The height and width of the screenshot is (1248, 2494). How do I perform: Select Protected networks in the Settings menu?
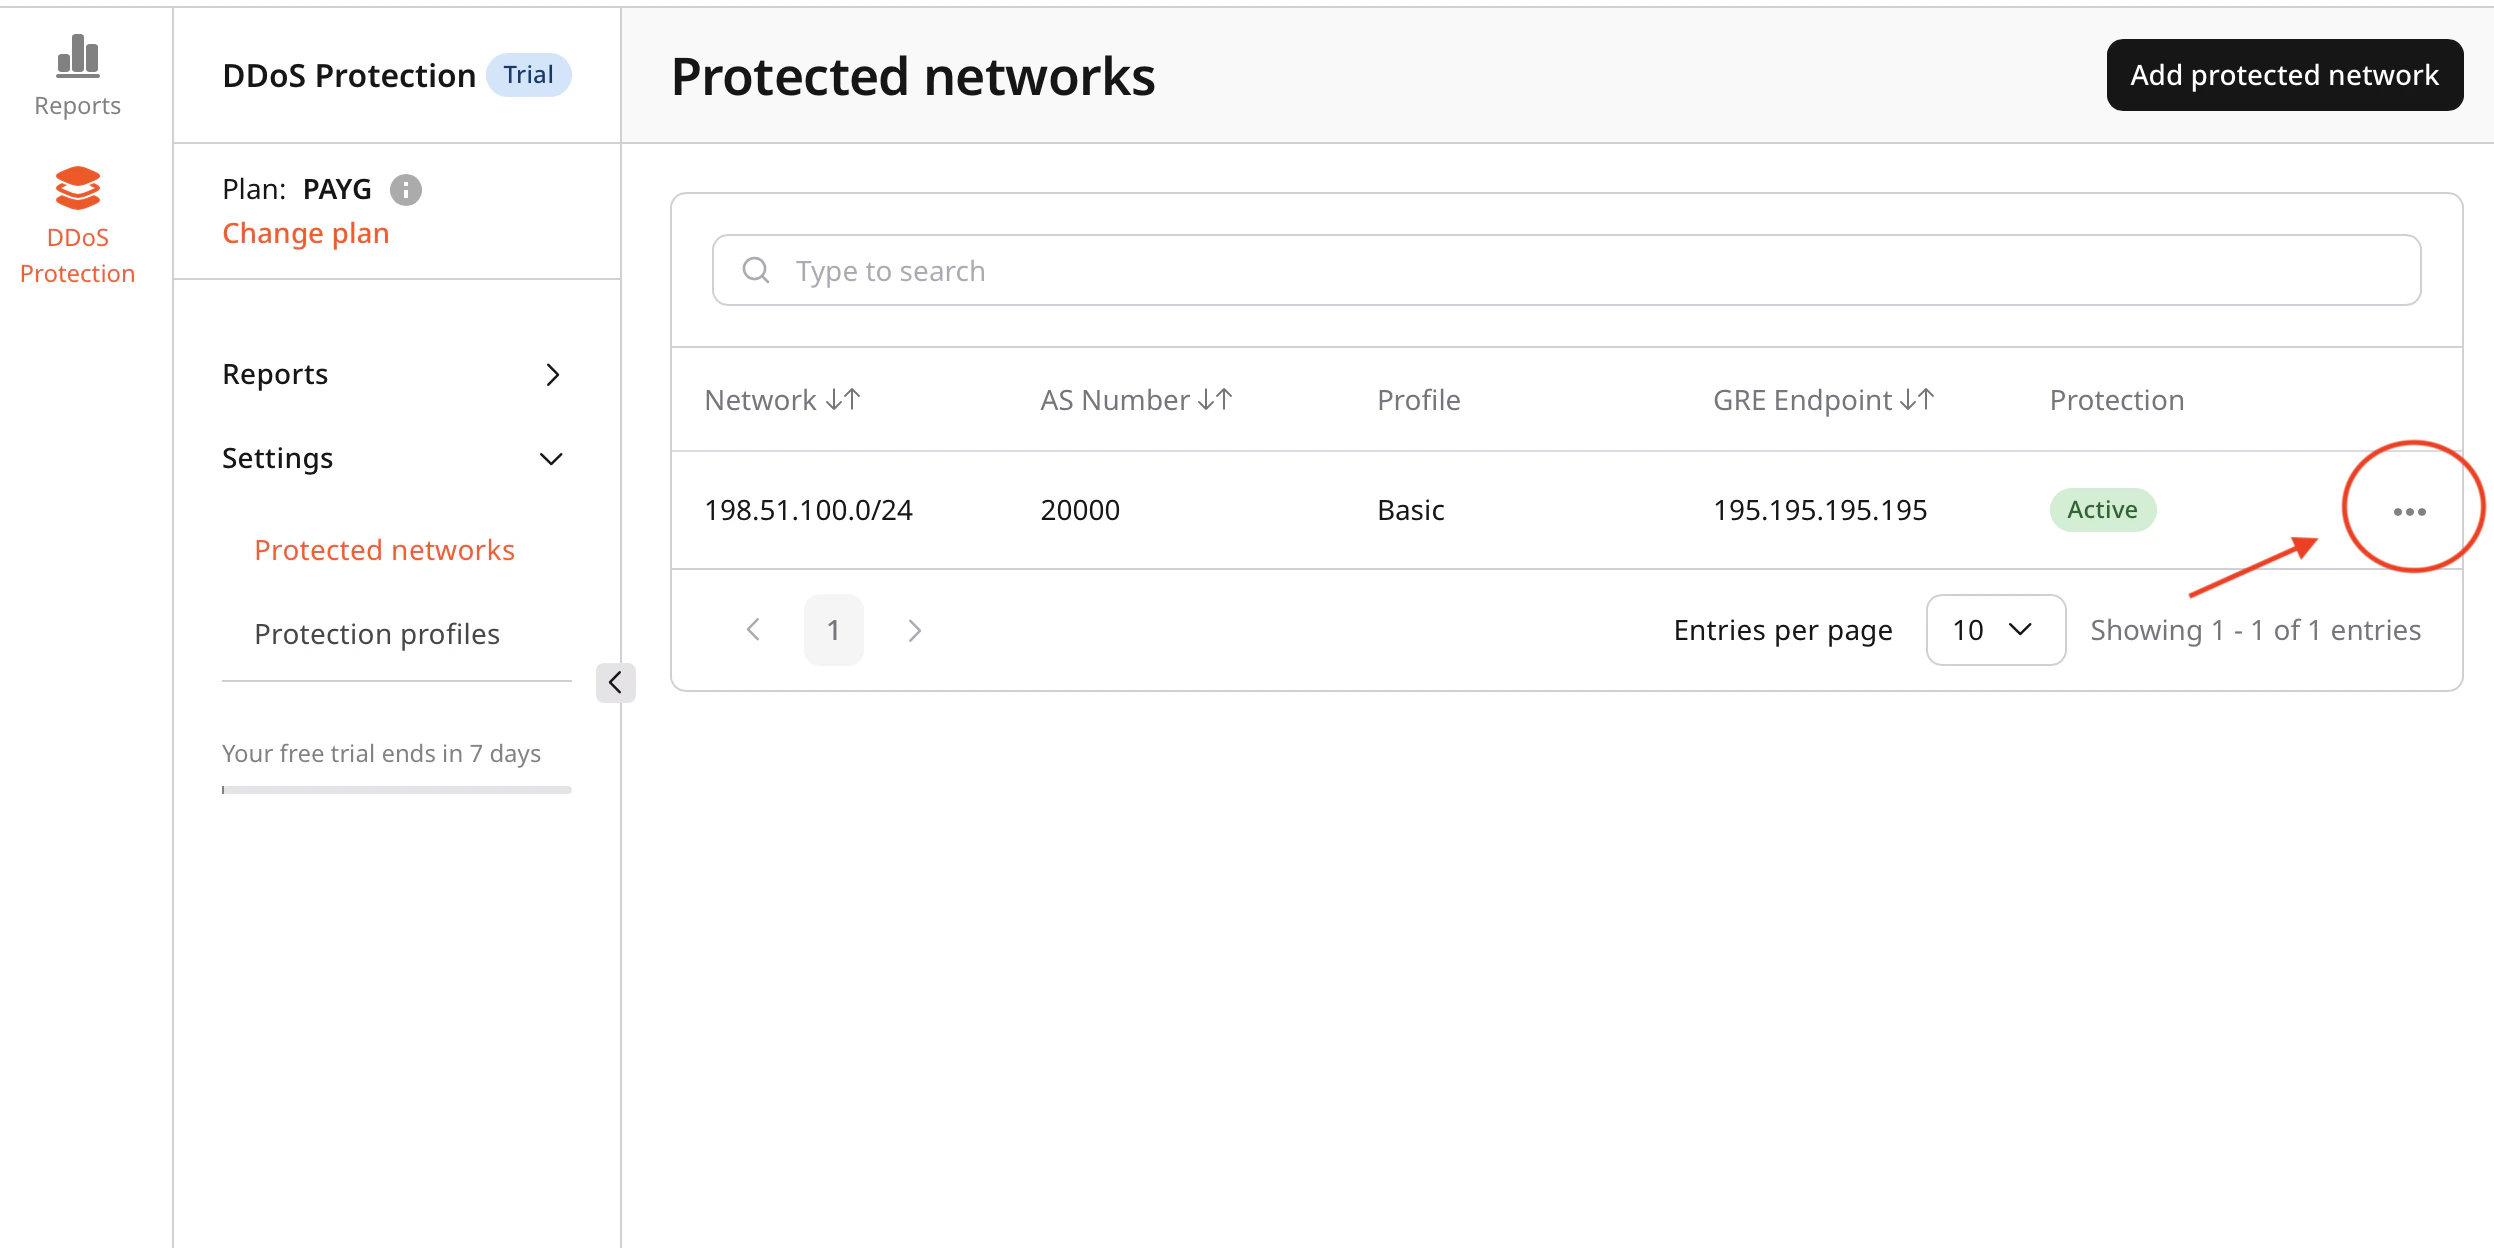384,549
